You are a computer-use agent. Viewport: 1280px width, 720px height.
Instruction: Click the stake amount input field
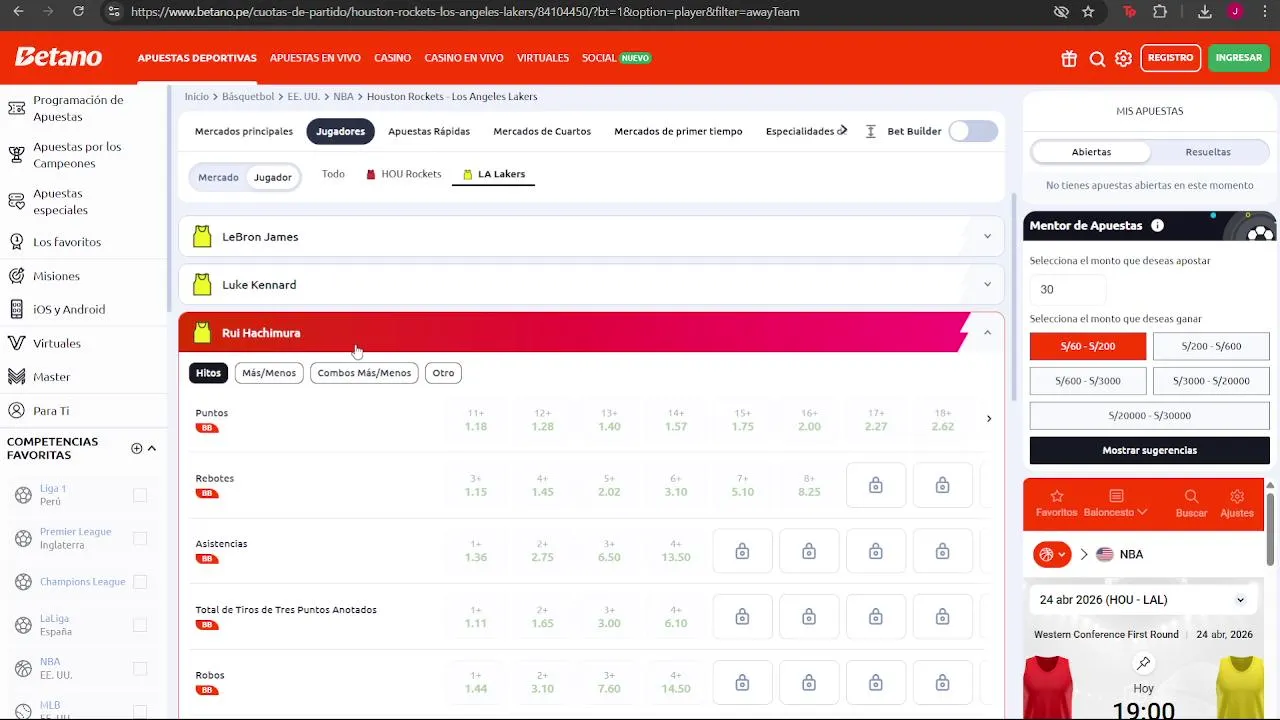tap(1068, 289)
